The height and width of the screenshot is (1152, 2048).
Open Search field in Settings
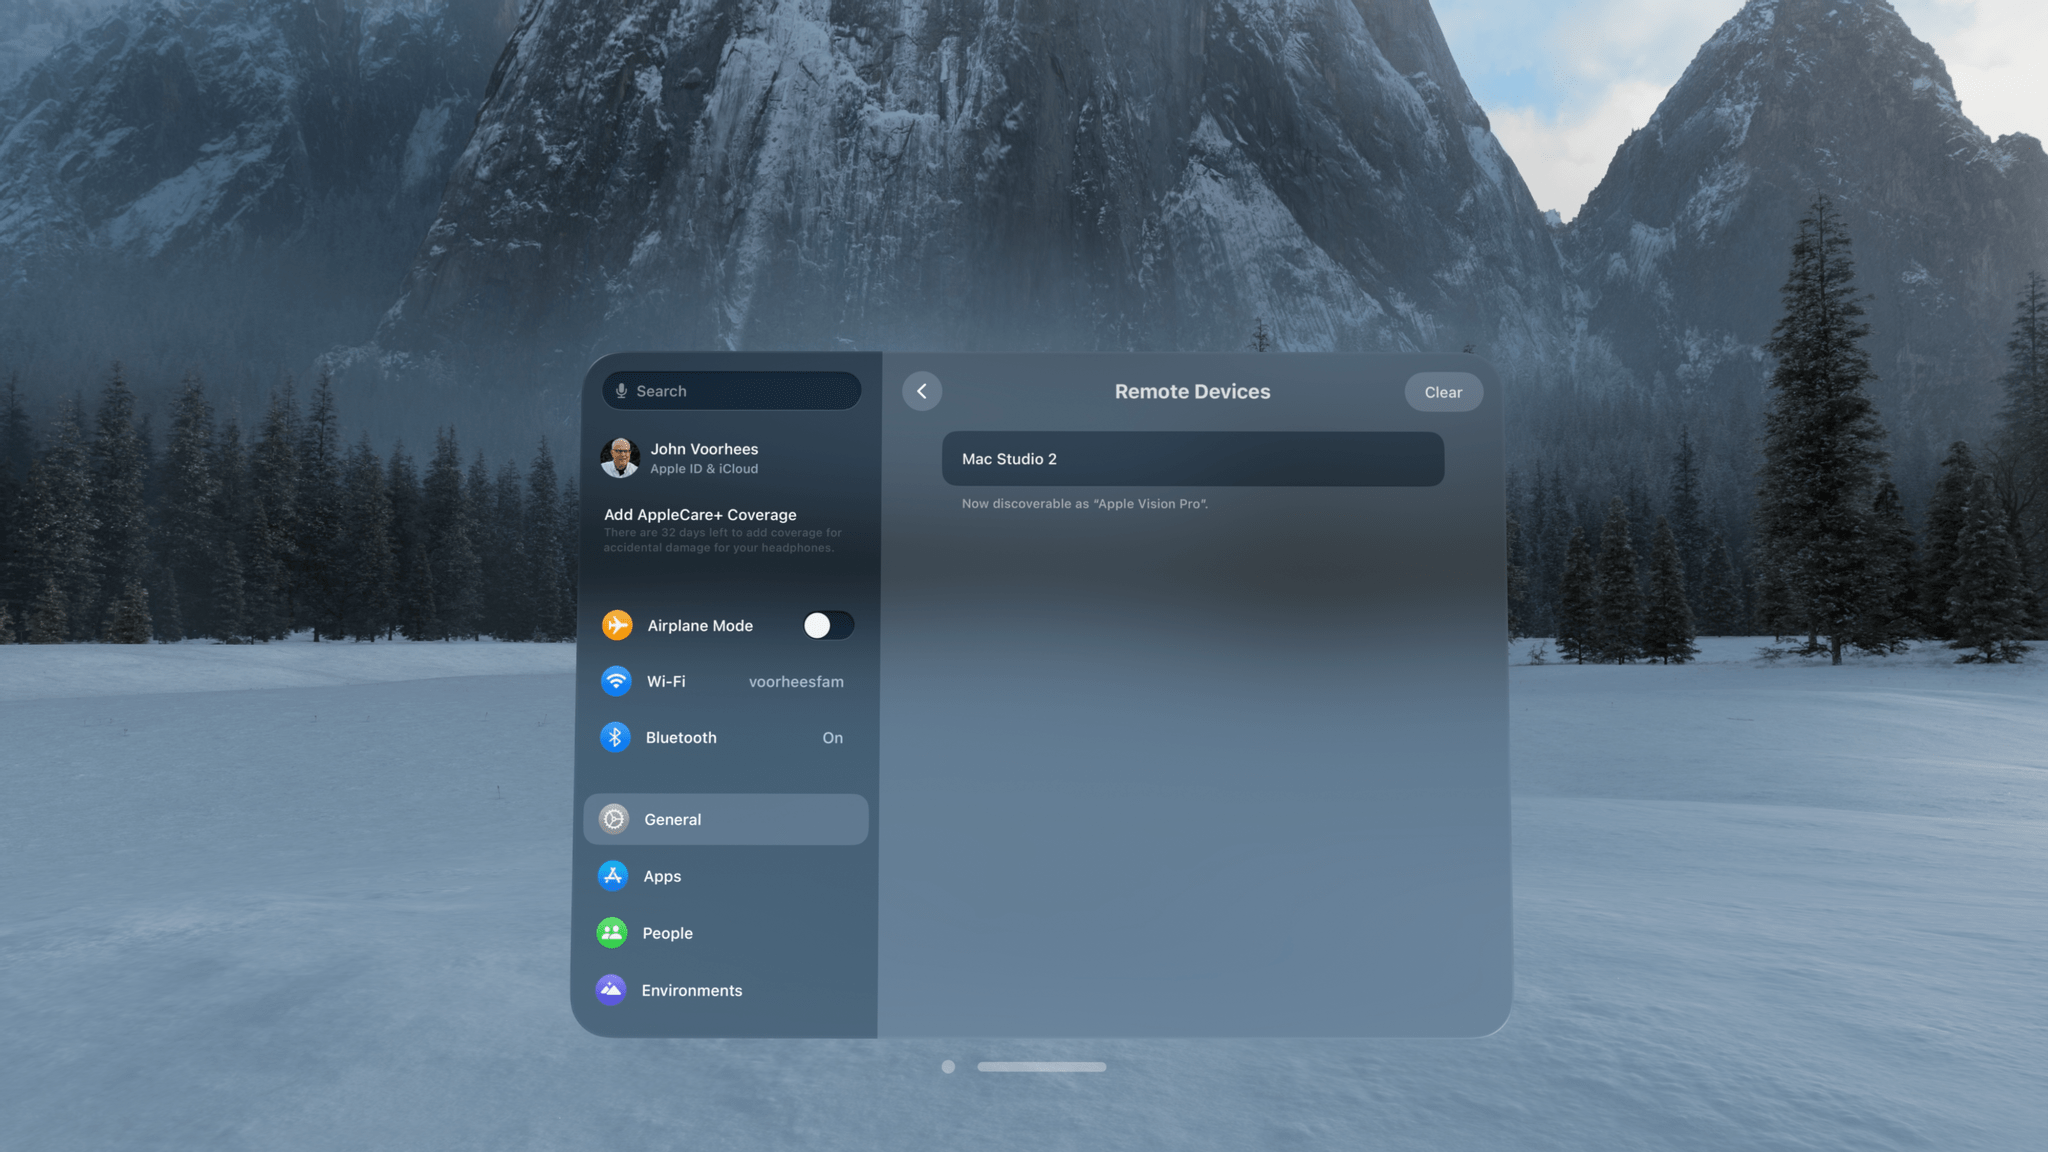click(730, 390)
